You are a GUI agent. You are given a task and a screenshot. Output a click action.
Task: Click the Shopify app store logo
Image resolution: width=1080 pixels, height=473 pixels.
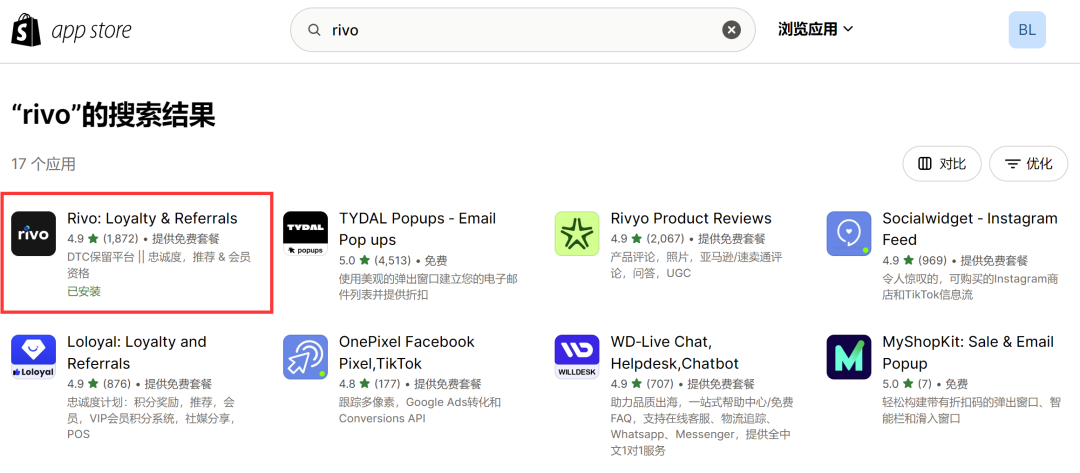[x=71, y=30]
